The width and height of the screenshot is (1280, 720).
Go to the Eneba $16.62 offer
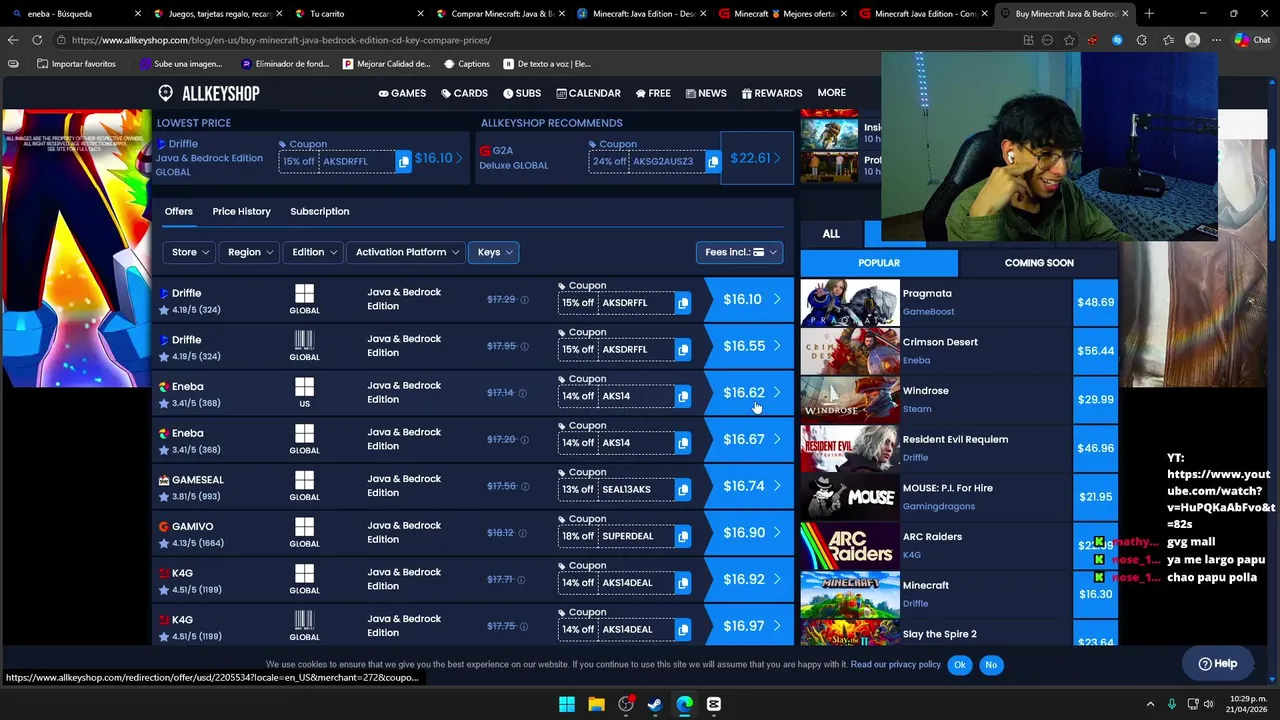(751, 393)
